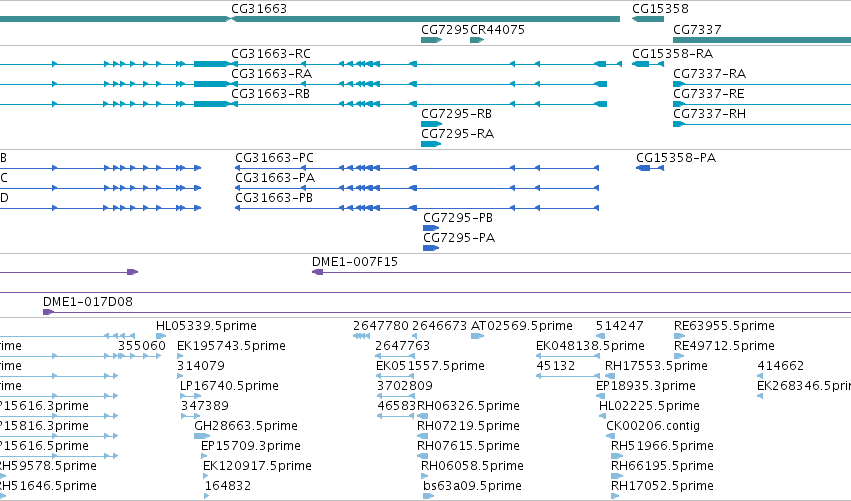The height and width of the screenshot is (501, 851).
Task: Select the CR44075 gene label
Action: pos(497,29)
